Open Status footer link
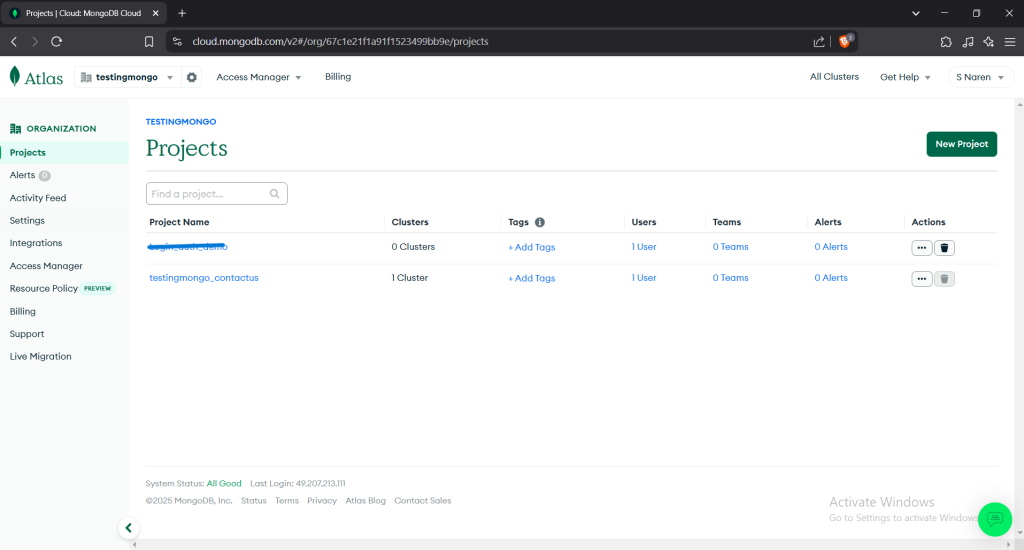Screen dimensions: 1024x550 pyautogui.click(x=253, y=500)
